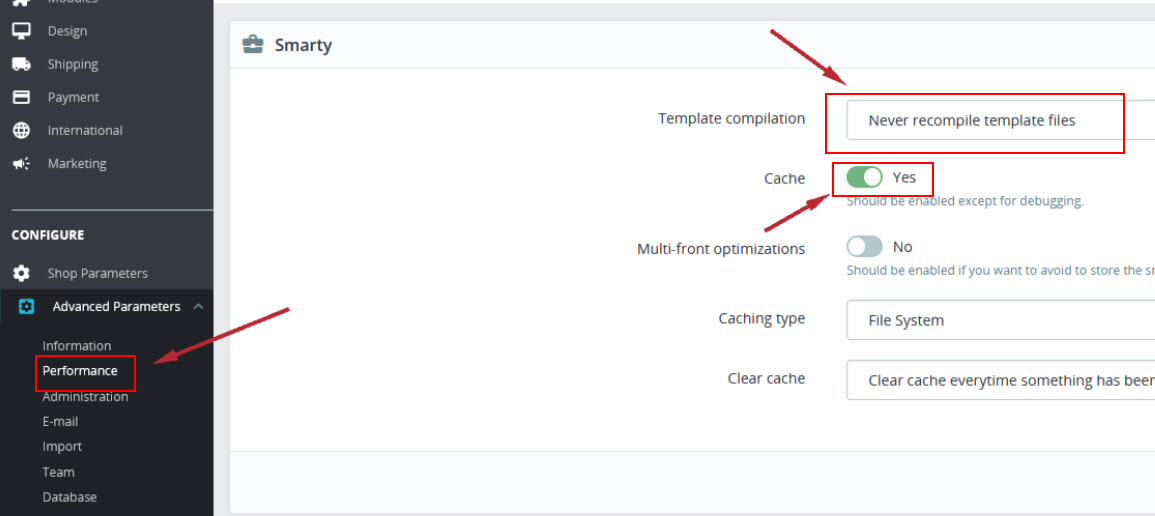Click the Marketing megaphone icon
The width and height of the screenshot is (1155, 516).
[x=21, y=163]
